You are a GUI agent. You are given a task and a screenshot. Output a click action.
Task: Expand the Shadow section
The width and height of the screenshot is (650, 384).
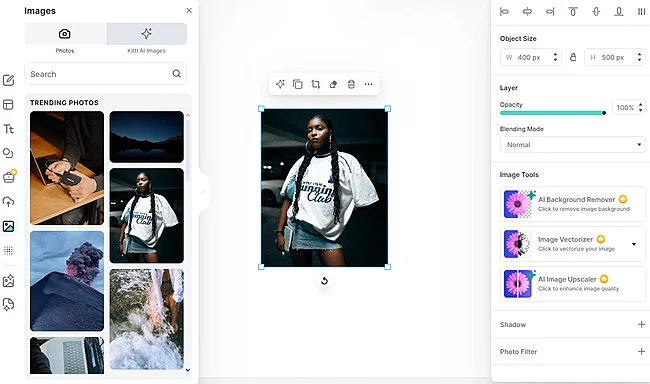pos(572,324)
